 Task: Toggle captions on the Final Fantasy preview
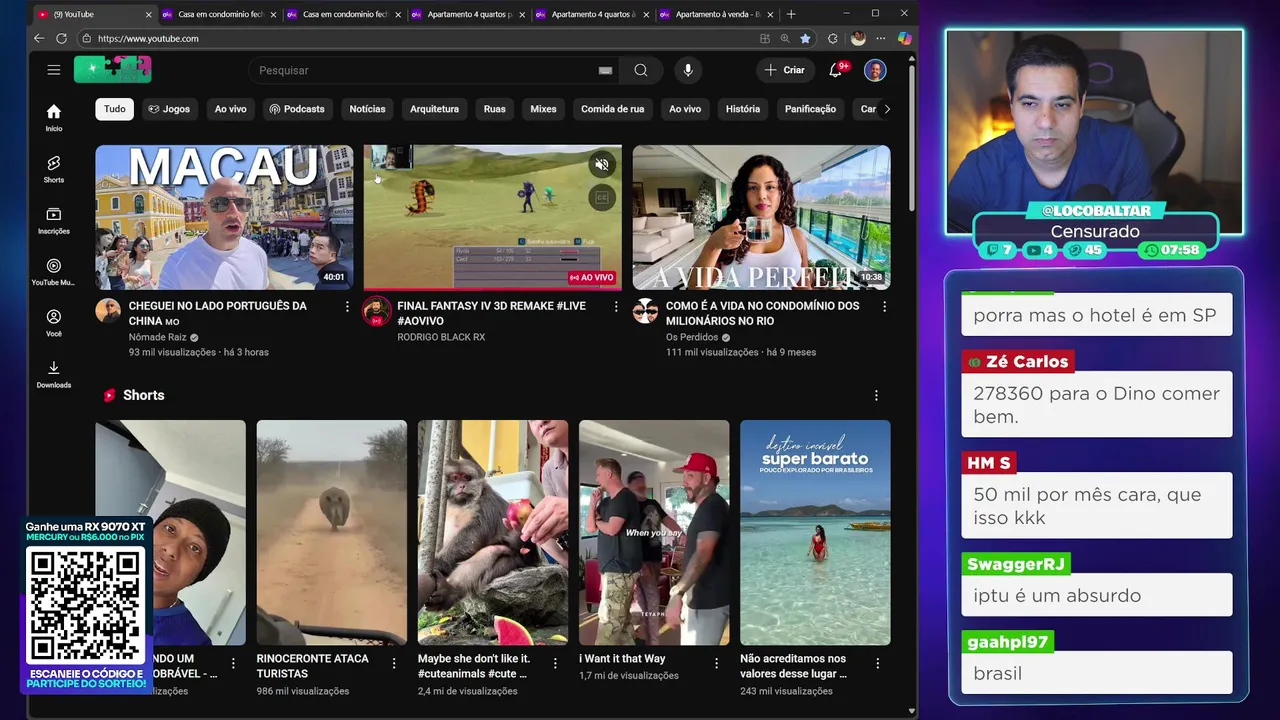pos(602,198)
